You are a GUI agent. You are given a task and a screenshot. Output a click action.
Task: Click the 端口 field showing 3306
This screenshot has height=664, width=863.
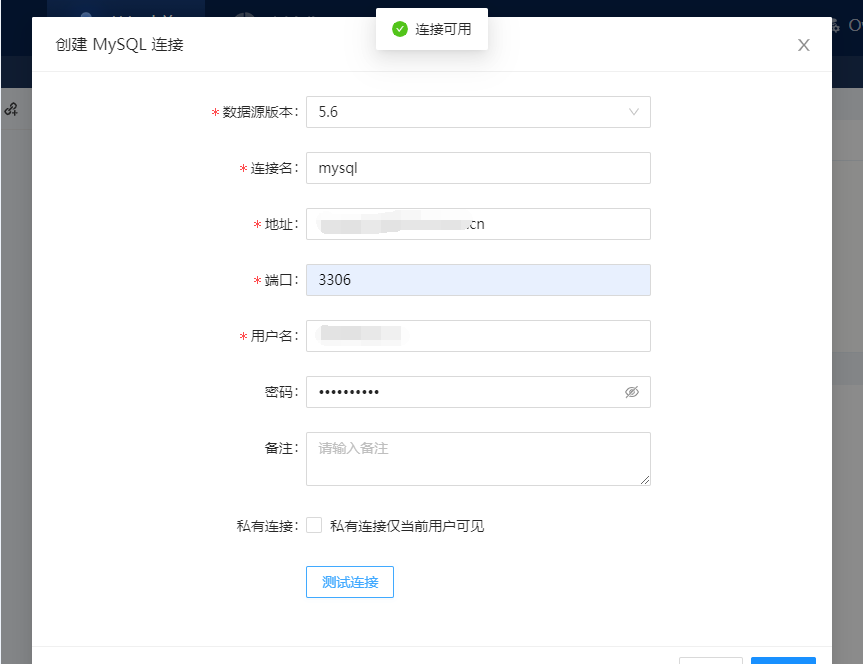click(478, 280)
